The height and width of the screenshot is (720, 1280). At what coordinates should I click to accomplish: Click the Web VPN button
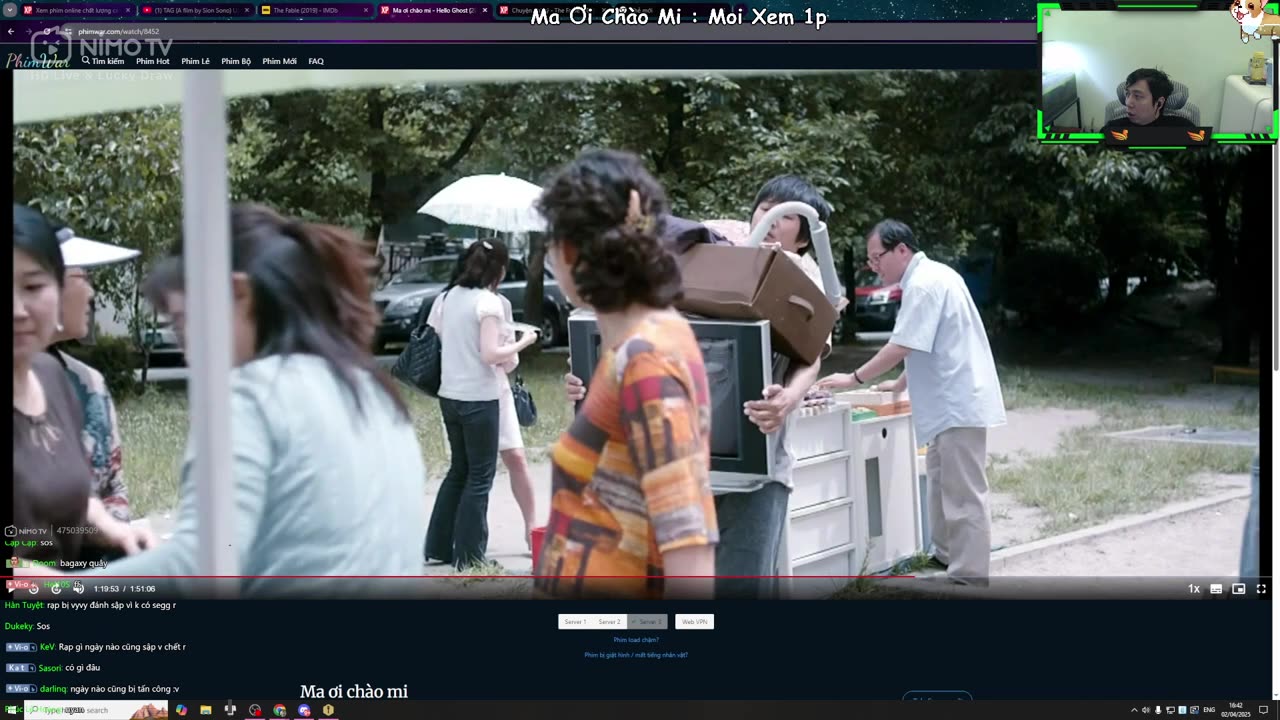coord(694,622)
